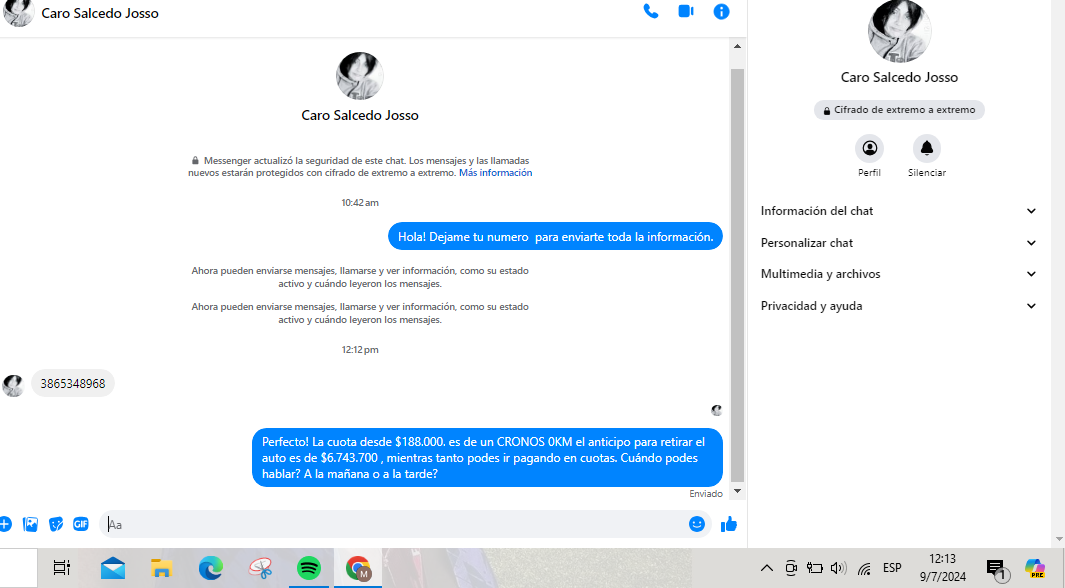Click profile picture at top of conversation
The image size is (1065, 588).
coord(360,76)
